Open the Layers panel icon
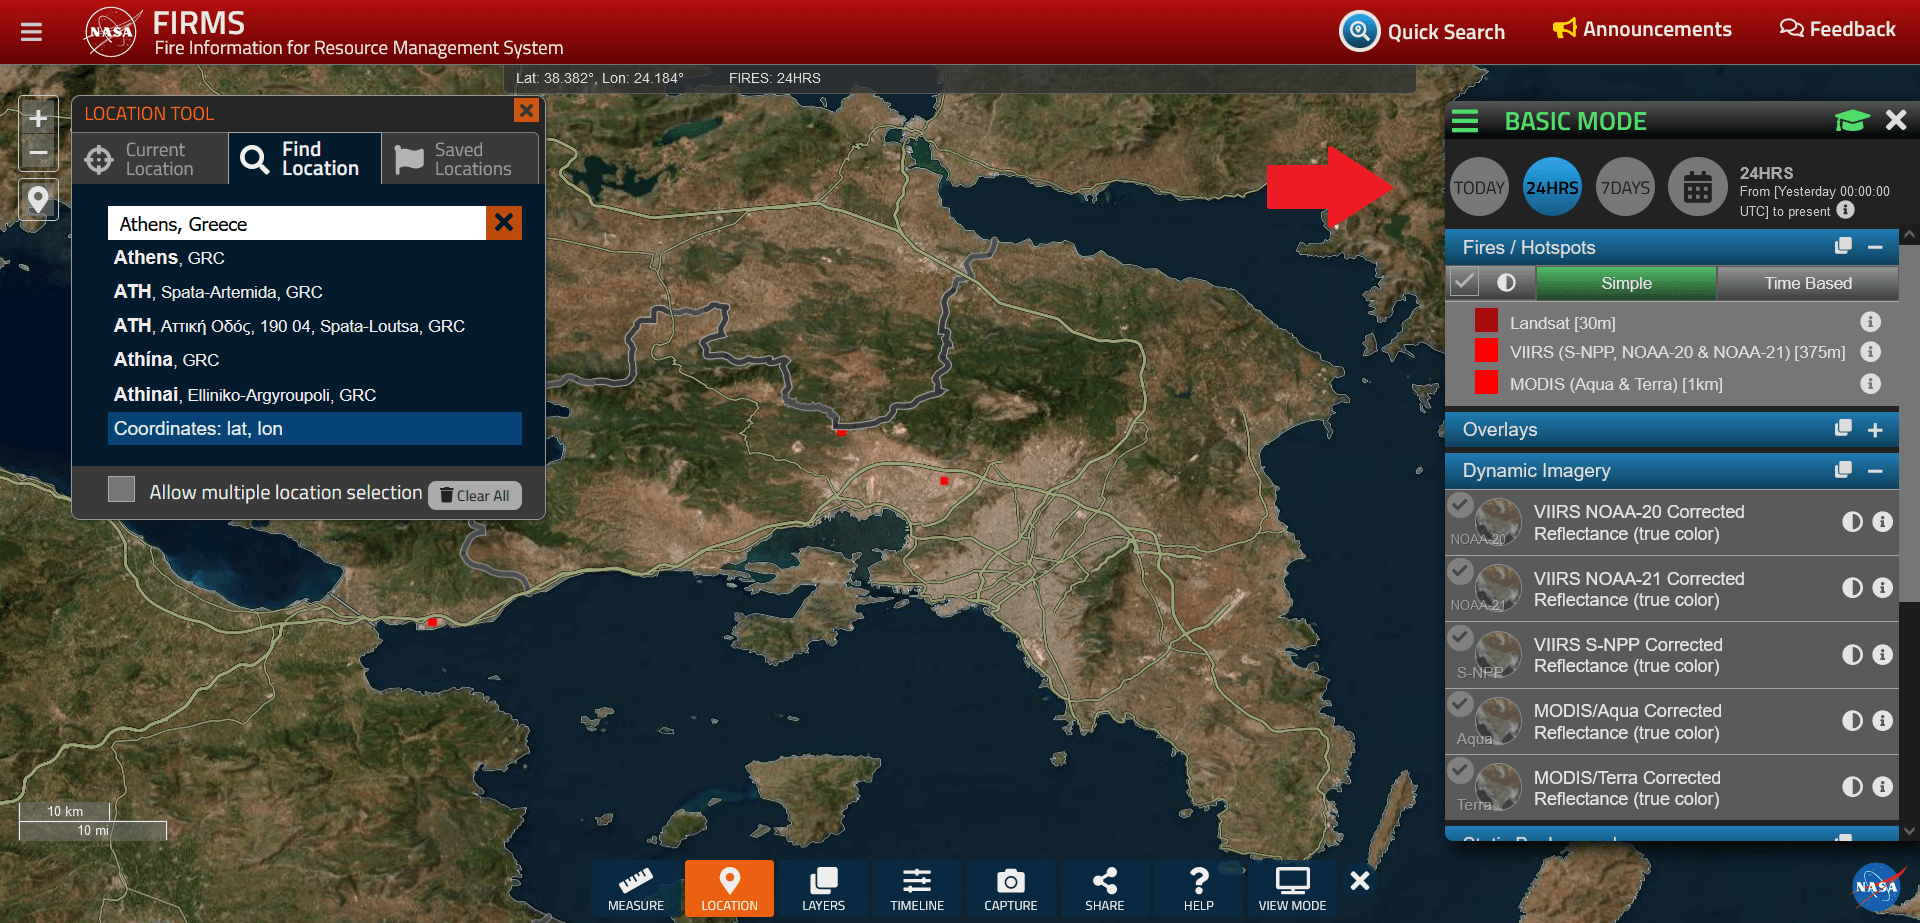The height and width of the screenshot is (923, 1920). pyautogui.click(x=823, y=888)
